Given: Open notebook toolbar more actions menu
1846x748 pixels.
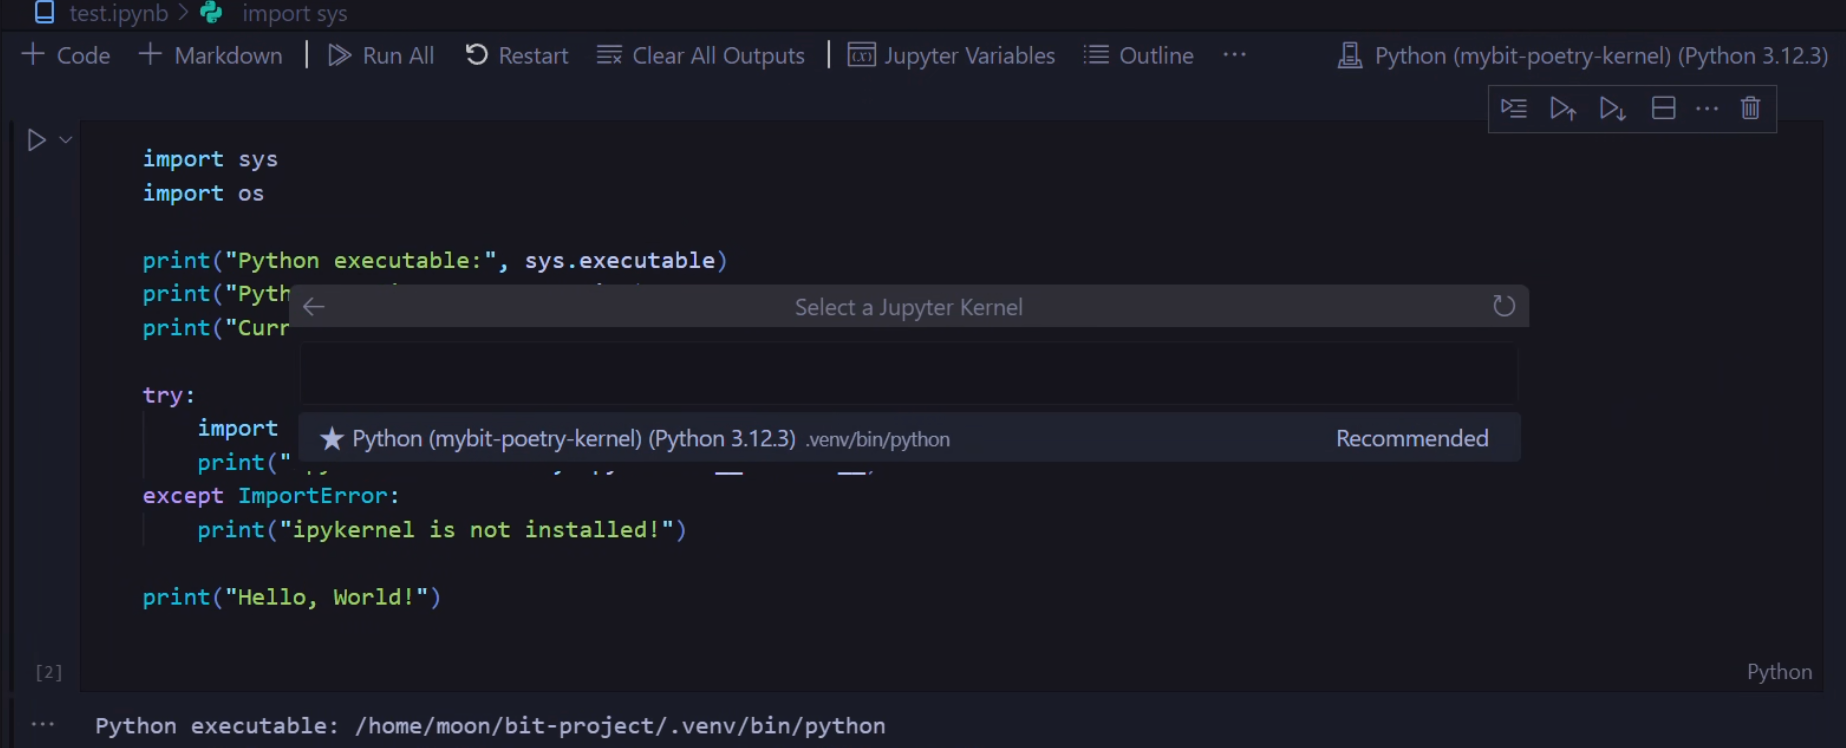Looking at the screenshot, I should pos(1235,55).
